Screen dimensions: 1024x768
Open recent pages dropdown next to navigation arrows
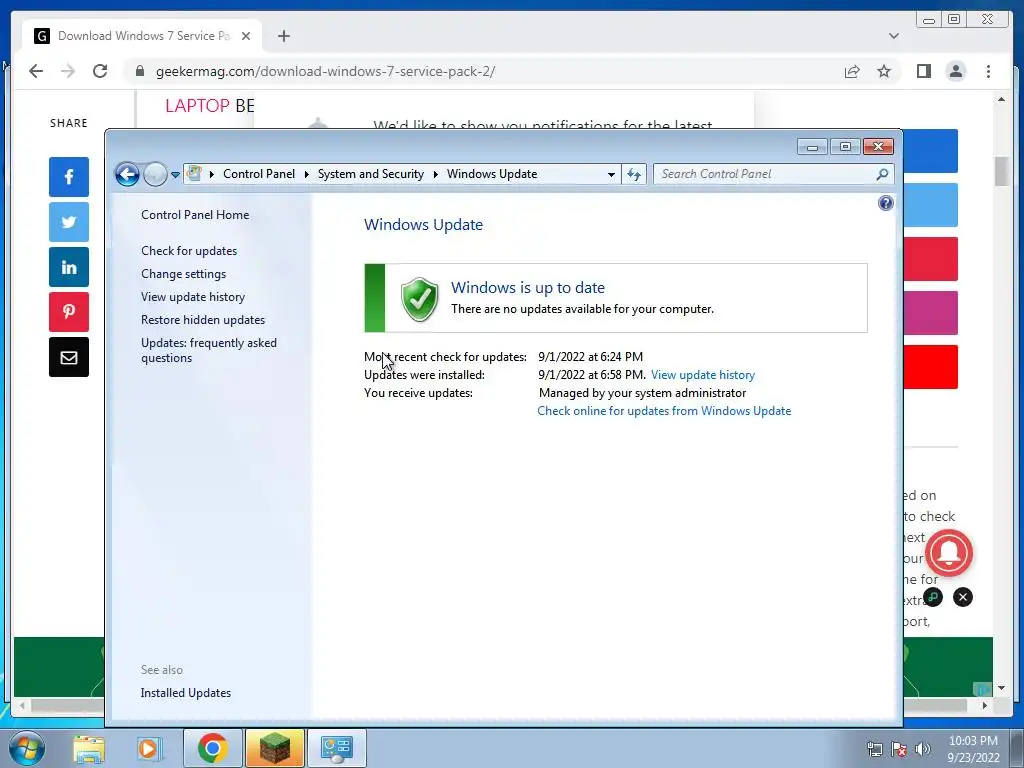(x=175, y=175)
